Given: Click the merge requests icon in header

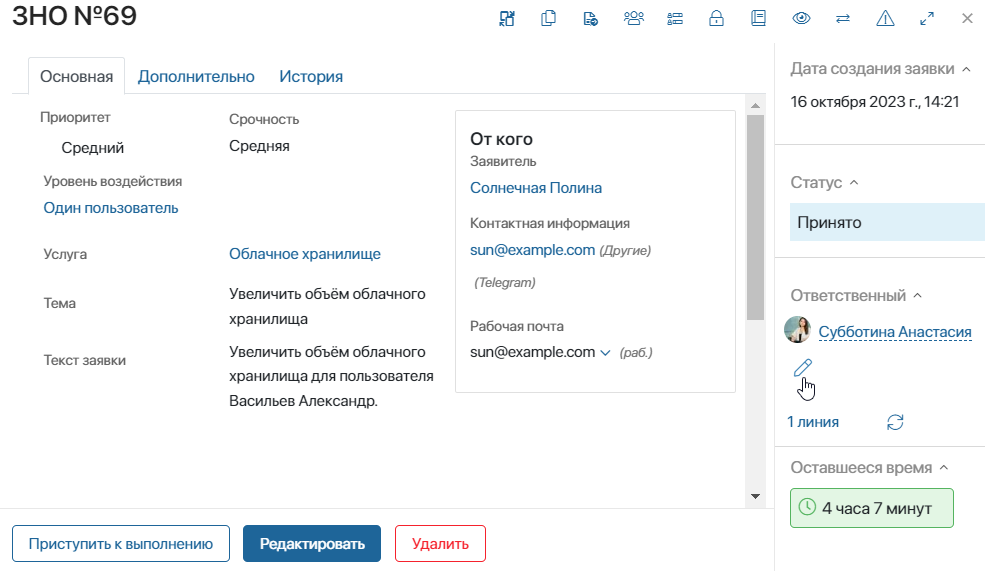Looking at the screenshot, I should point(507,18).
